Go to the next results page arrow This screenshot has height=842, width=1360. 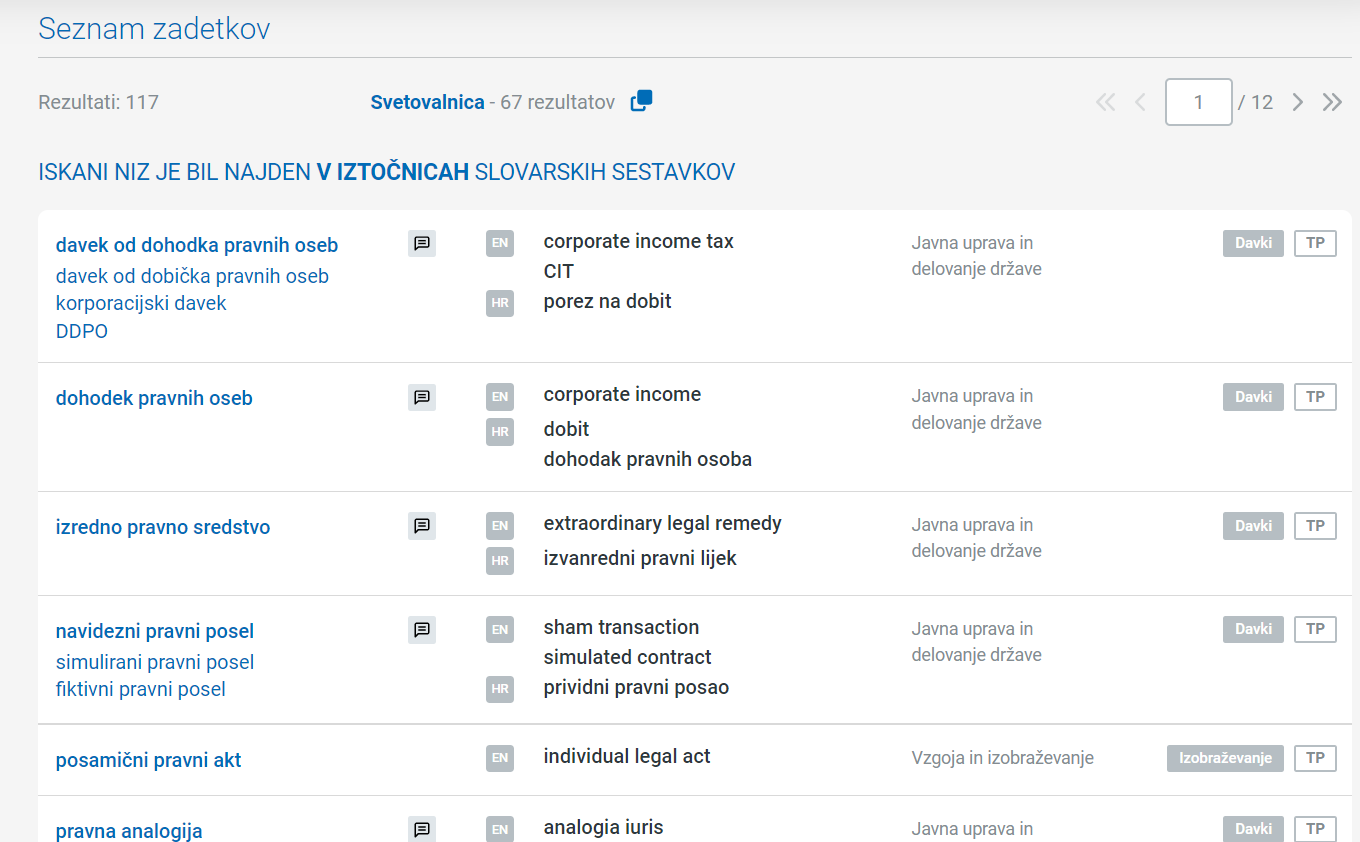[1298, 102]
